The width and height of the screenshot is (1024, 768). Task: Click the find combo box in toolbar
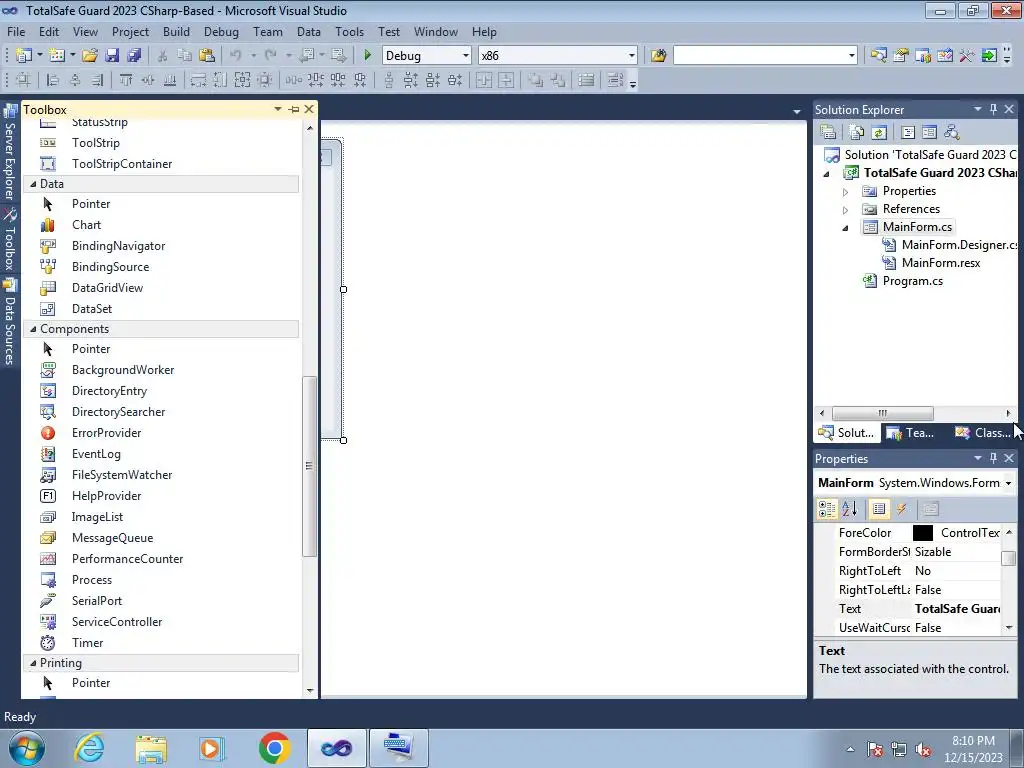(x=765, y=56)
